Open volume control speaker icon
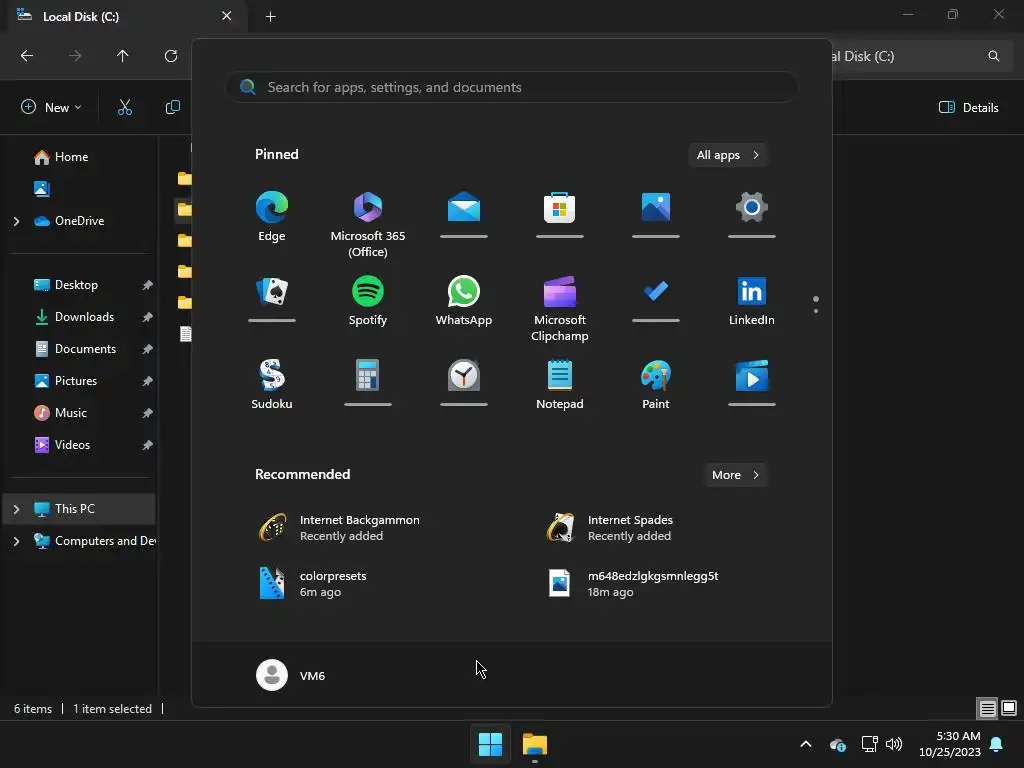Screen dimensions: 1024x768 point(893,744)
